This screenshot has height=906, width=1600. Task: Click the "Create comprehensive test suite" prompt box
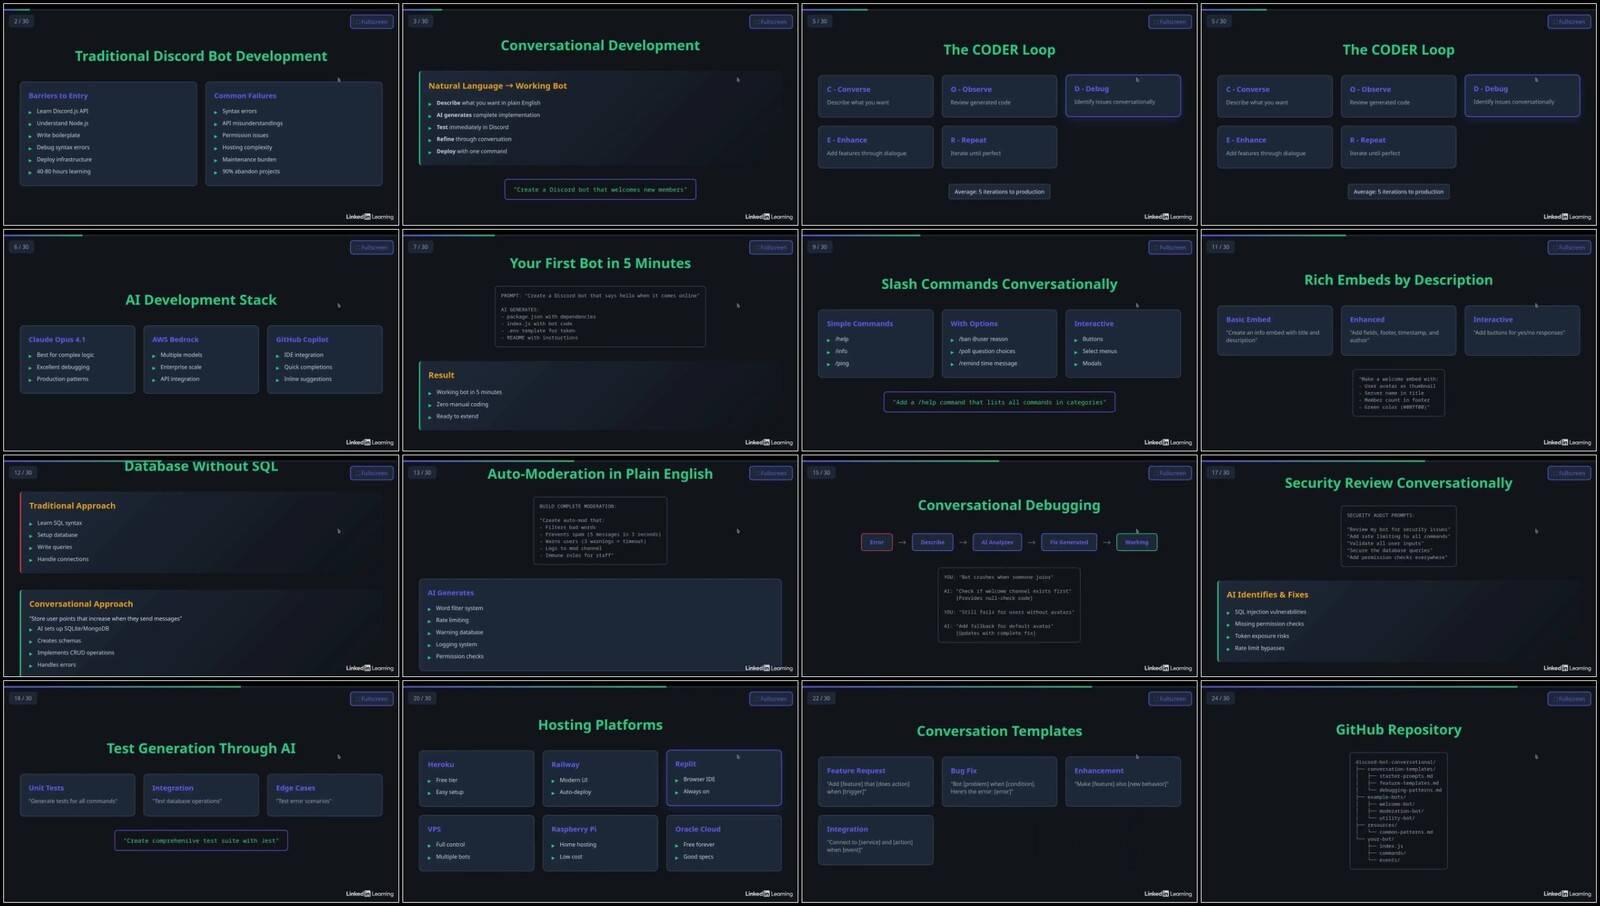click(x=201, y=840)
